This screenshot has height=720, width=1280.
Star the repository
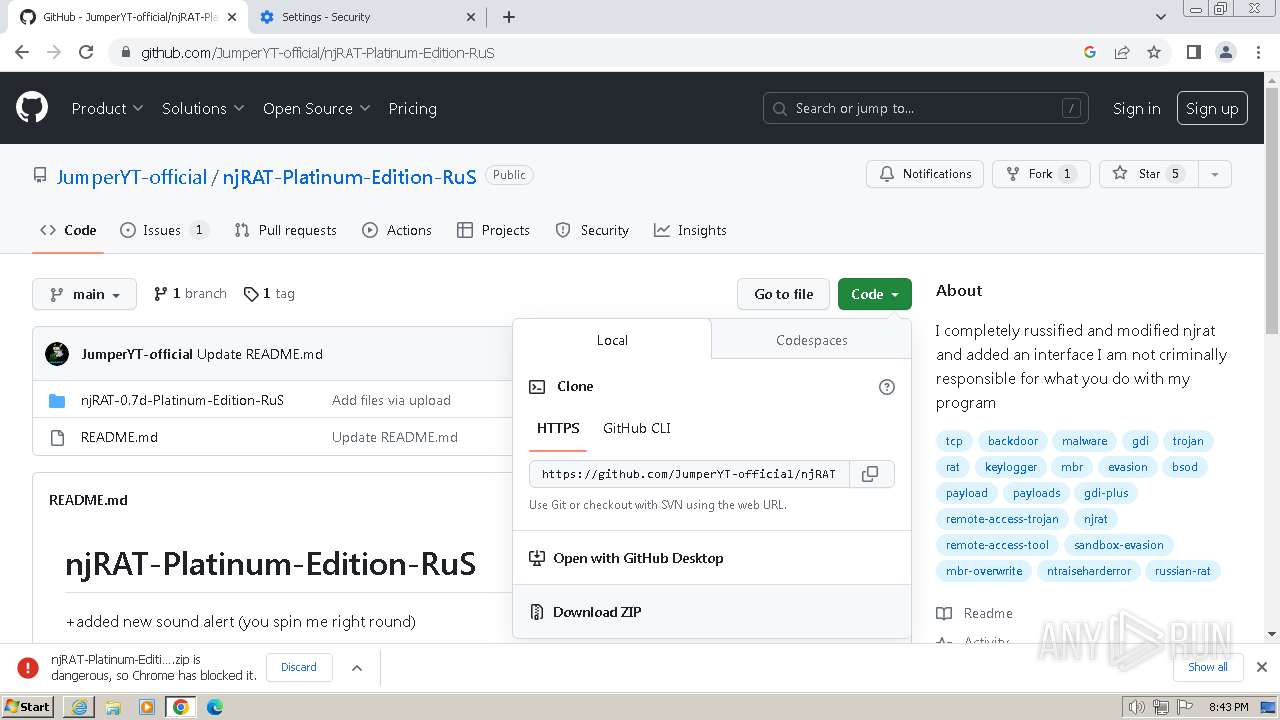pos(1148,174)
